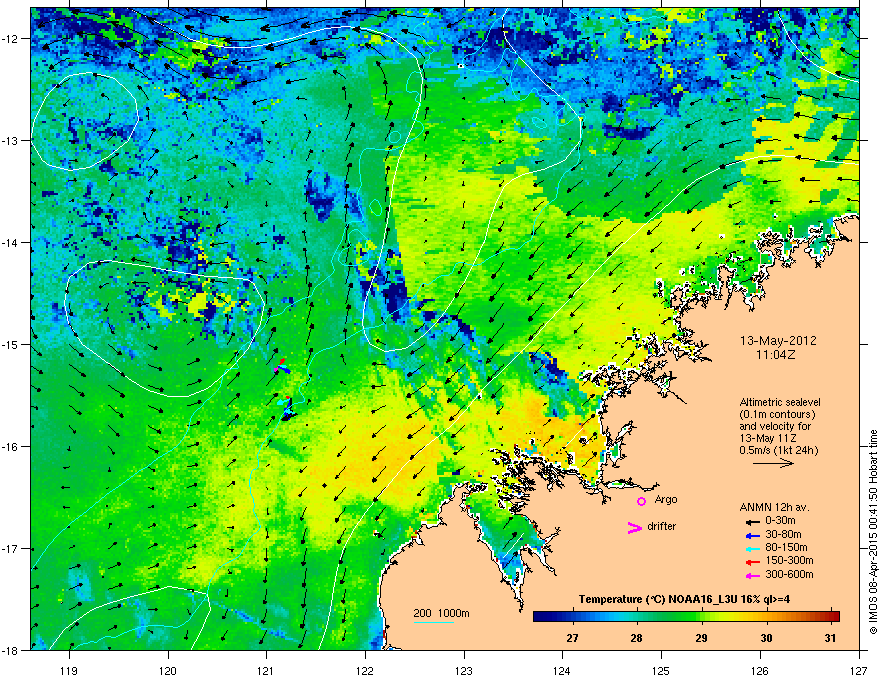Click the '150-300m' depth label
Screen dimensions: 880x680
(x=790, y=560)
